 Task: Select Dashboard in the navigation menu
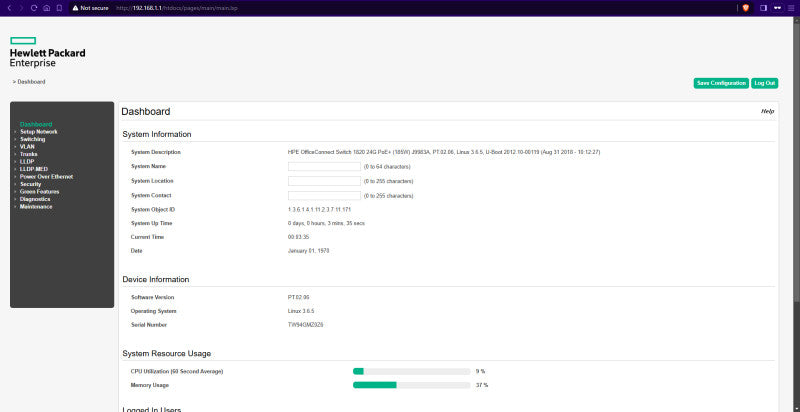[36, 124]
